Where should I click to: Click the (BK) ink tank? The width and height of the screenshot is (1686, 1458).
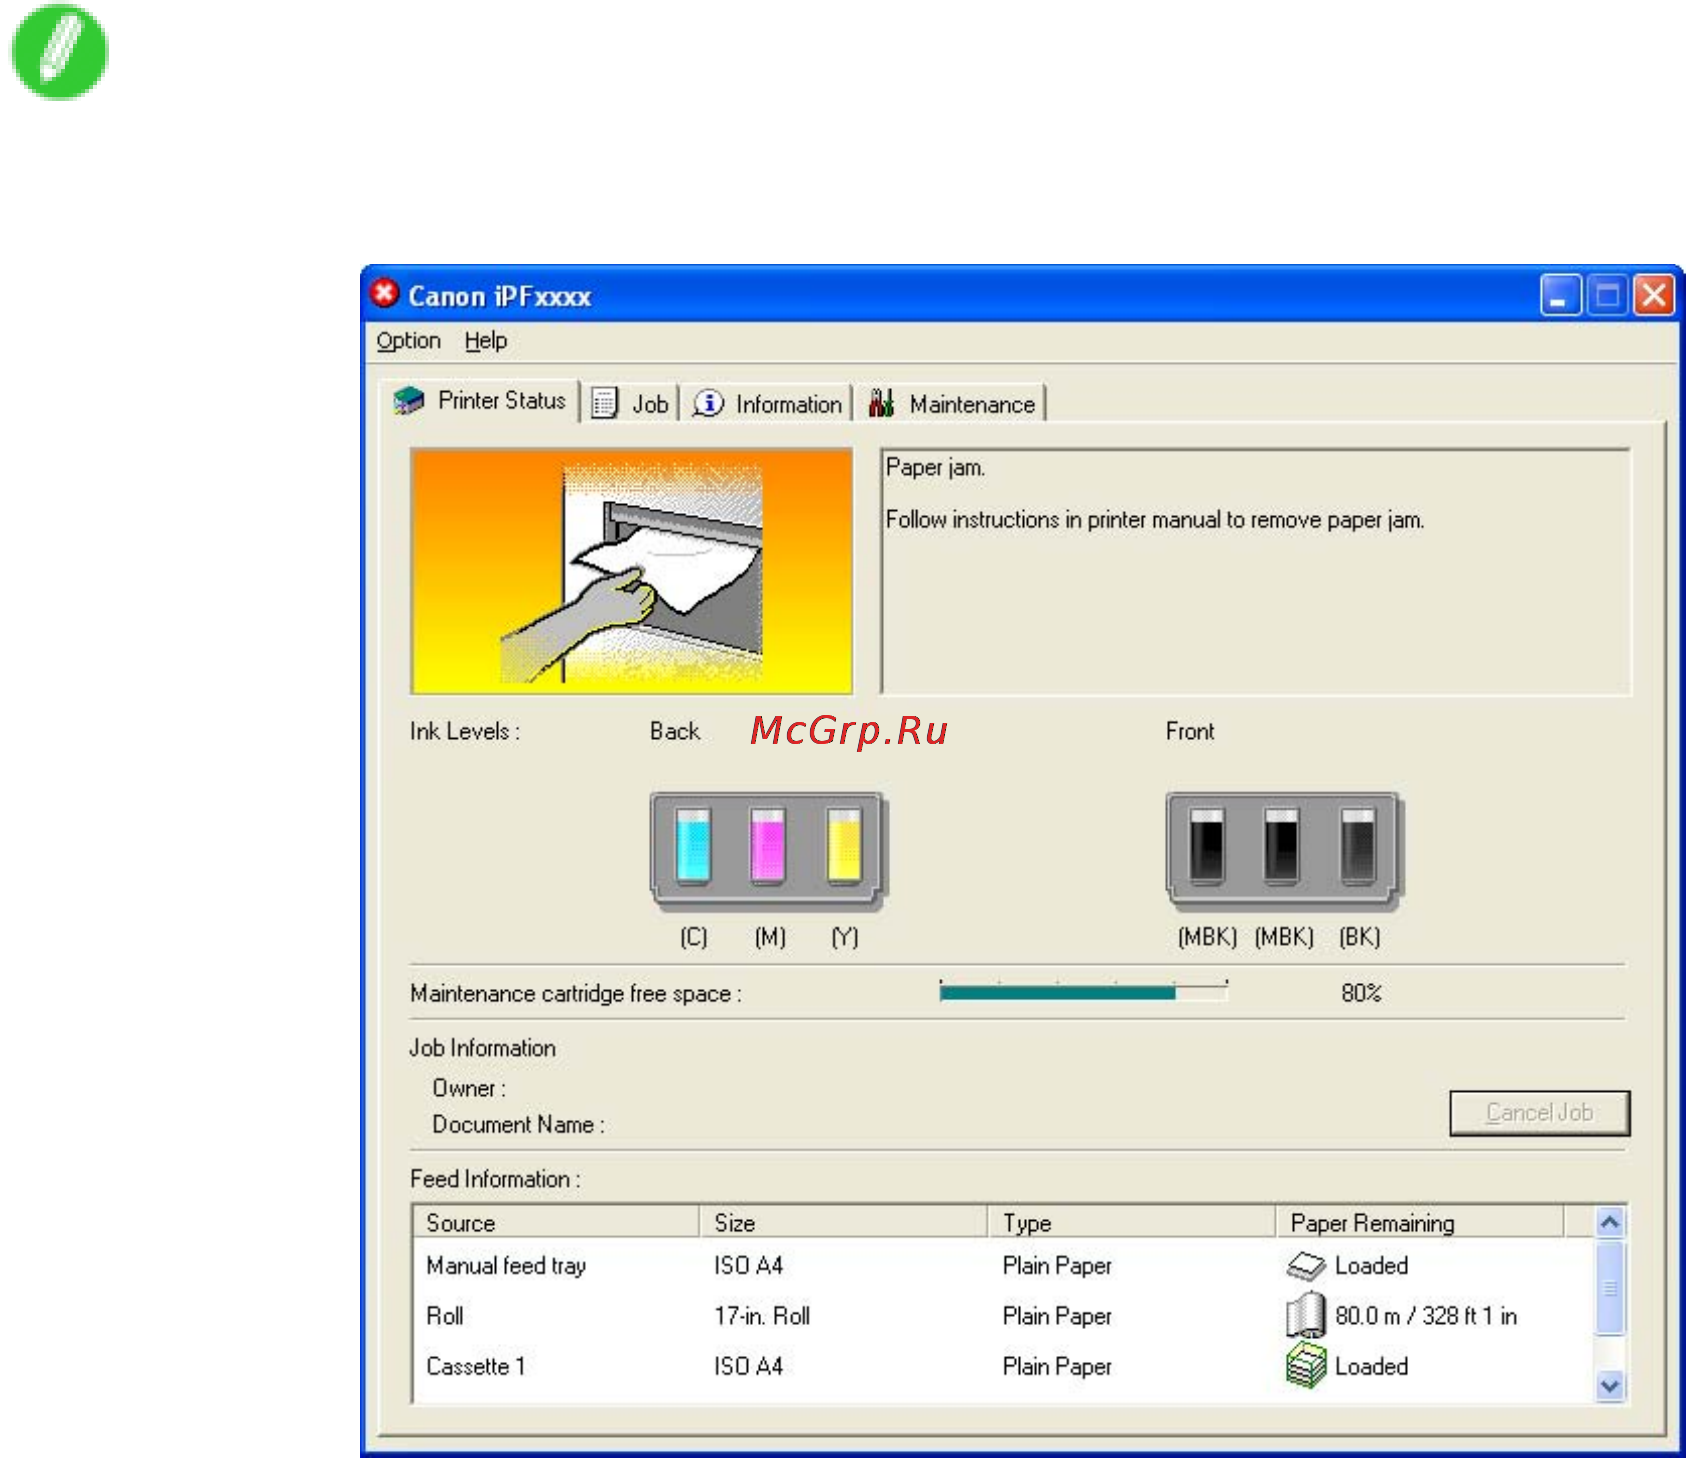pos(1358,846)
